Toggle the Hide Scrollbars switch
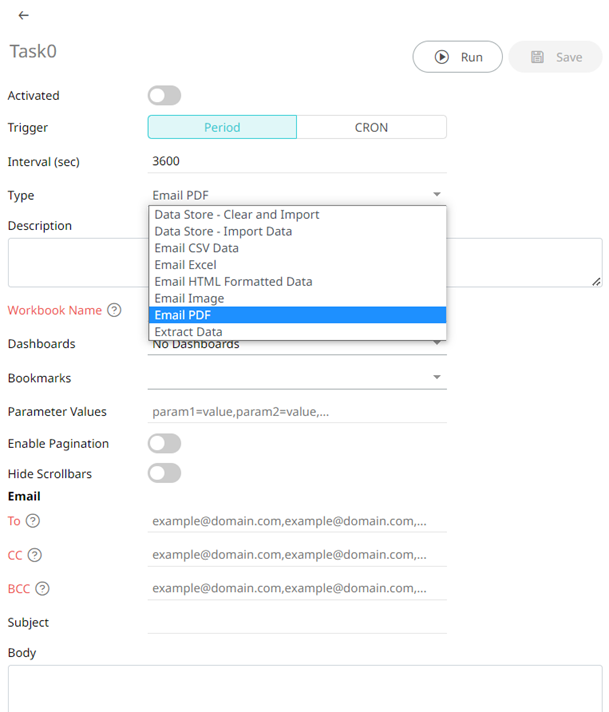 pos(164,473)
